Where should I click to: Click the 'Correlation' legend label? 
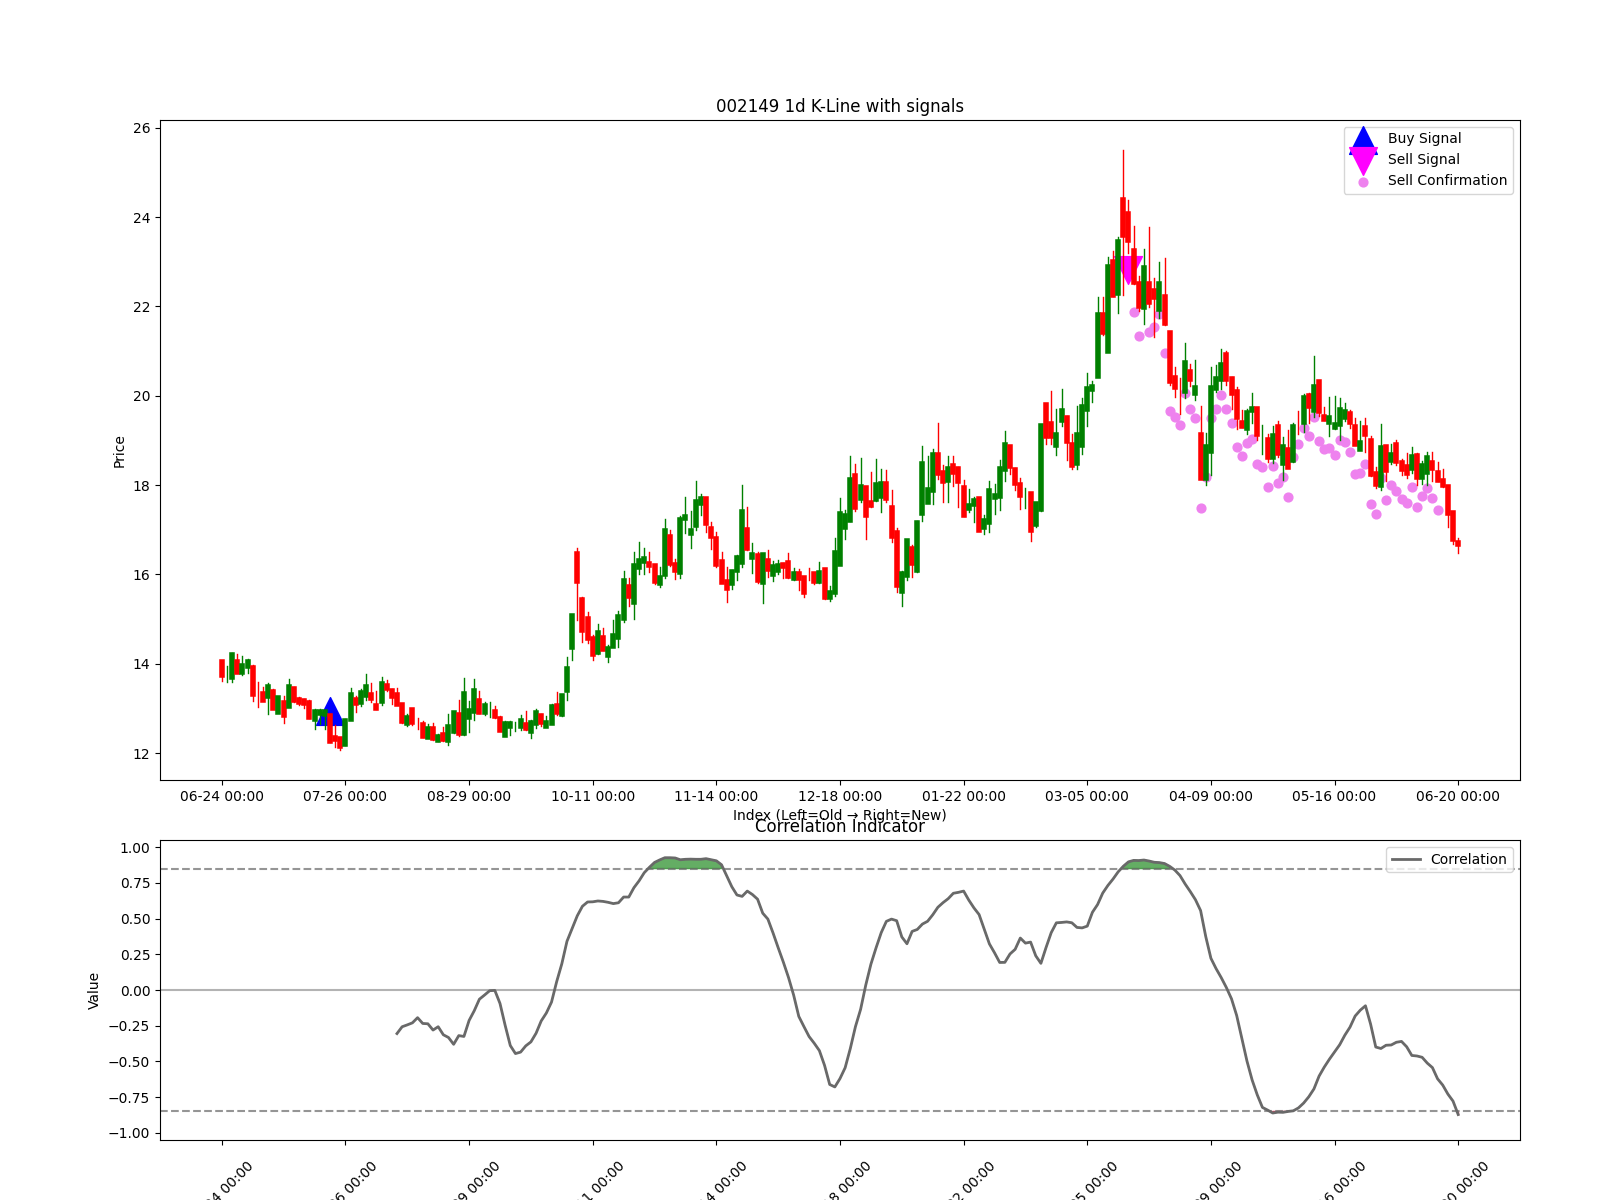coord(1468,860)
